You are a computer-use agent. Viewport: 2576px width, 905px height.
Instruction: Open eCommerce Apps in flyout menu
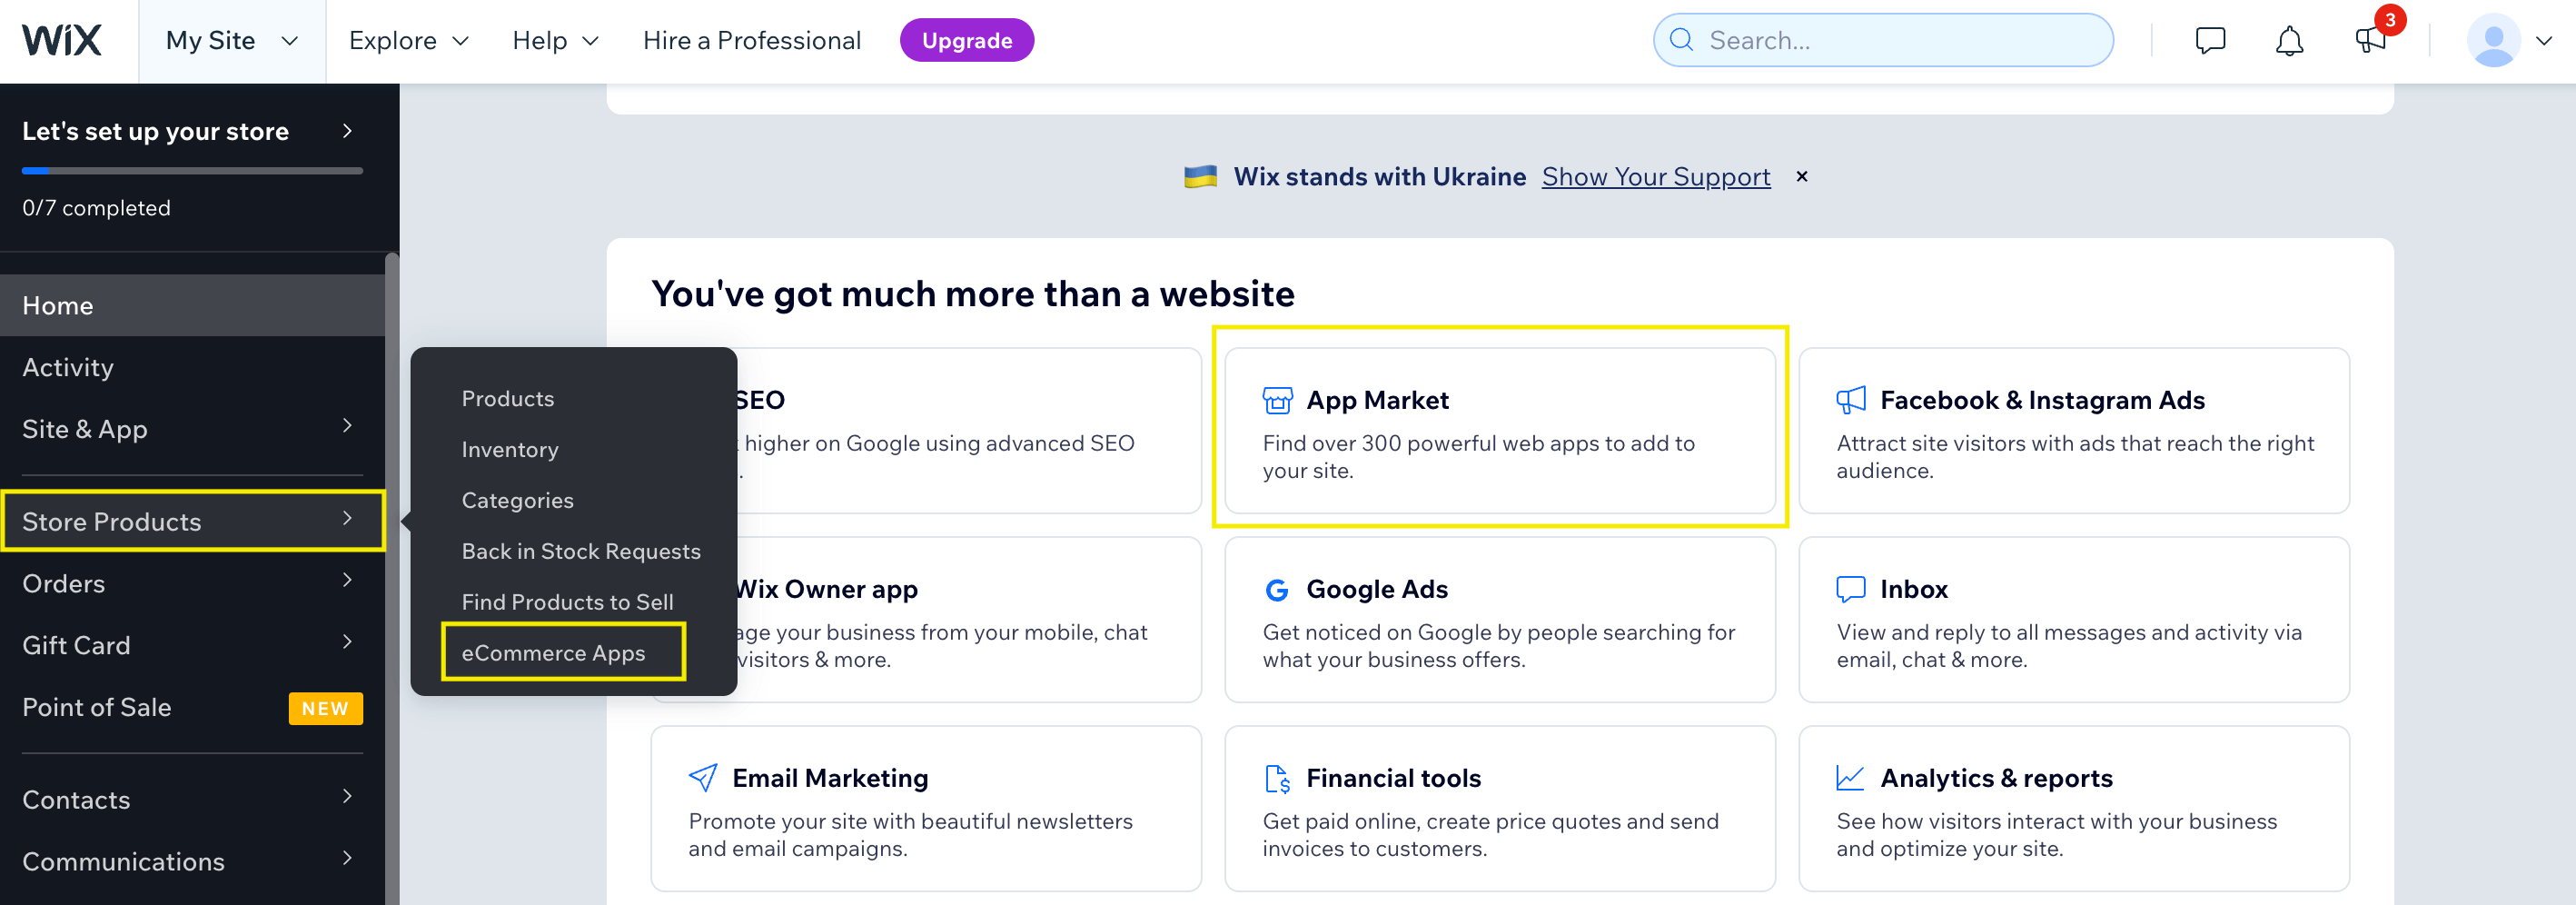point(554,654)
